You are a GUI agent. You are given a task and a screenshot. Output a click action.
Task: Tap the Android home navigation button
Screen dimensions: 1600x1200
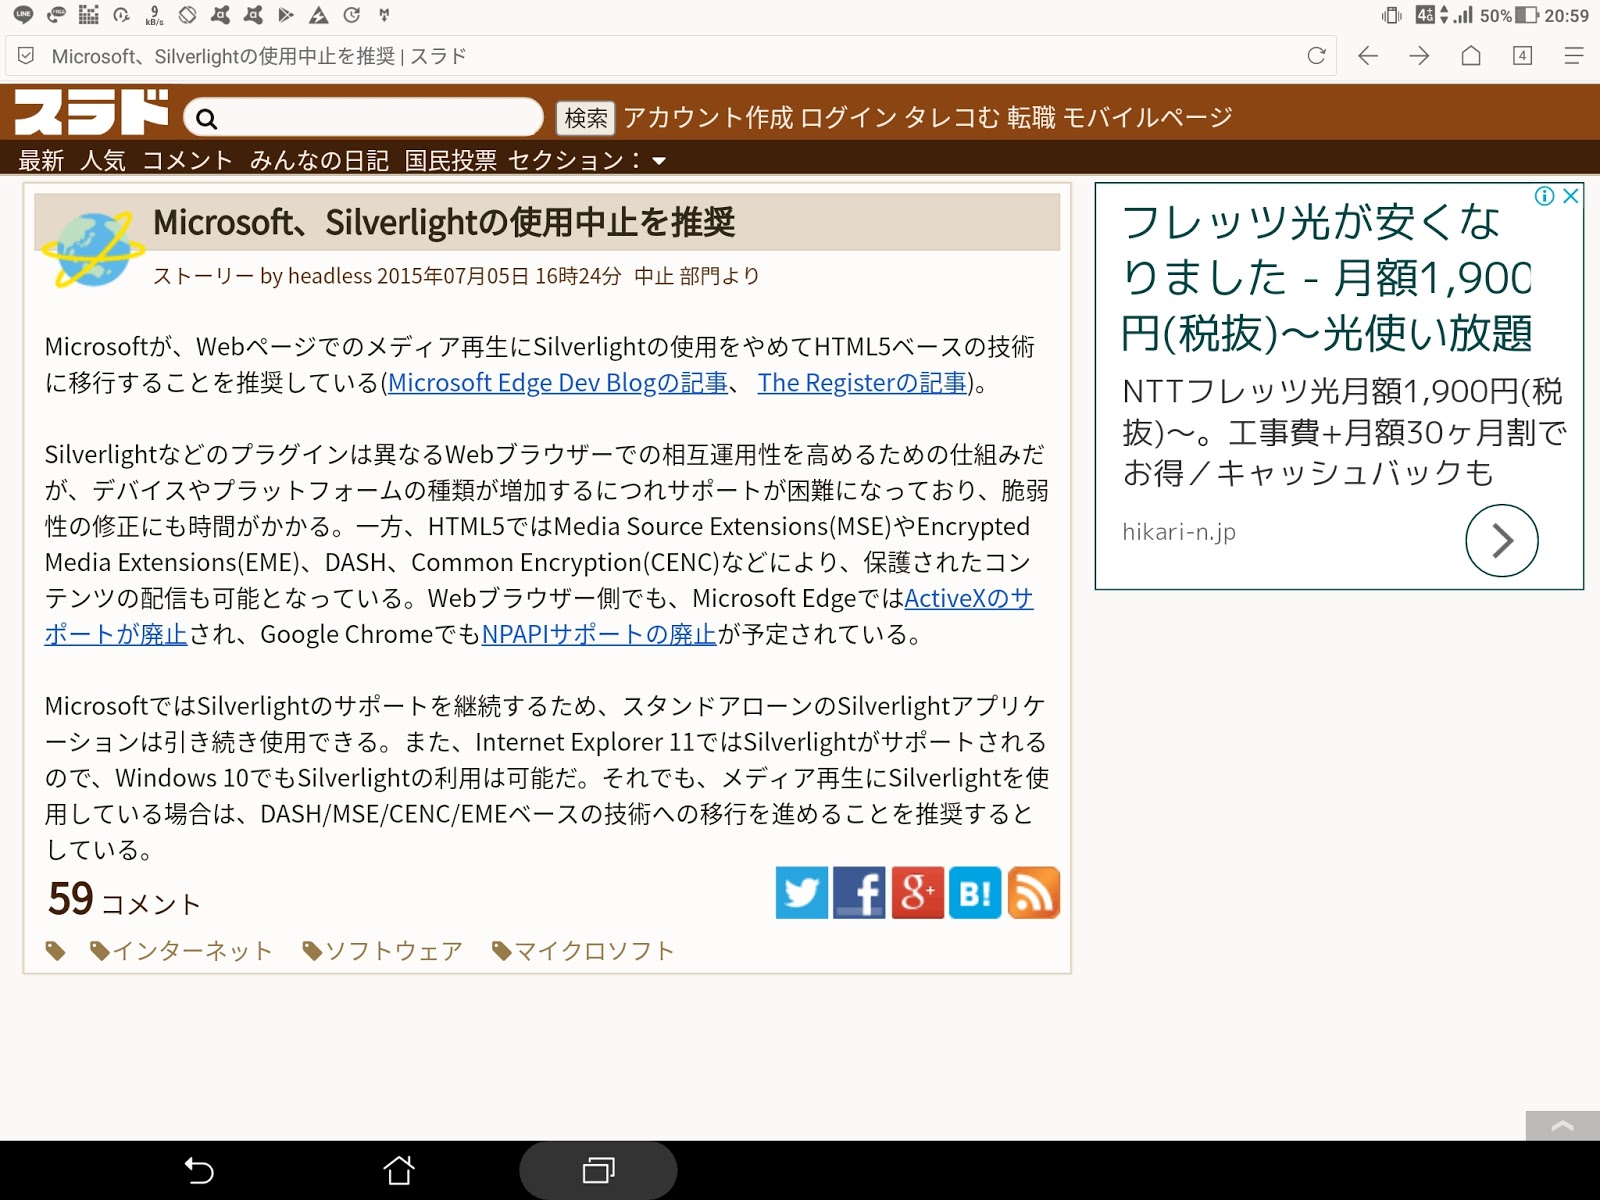click(399, 1170)
